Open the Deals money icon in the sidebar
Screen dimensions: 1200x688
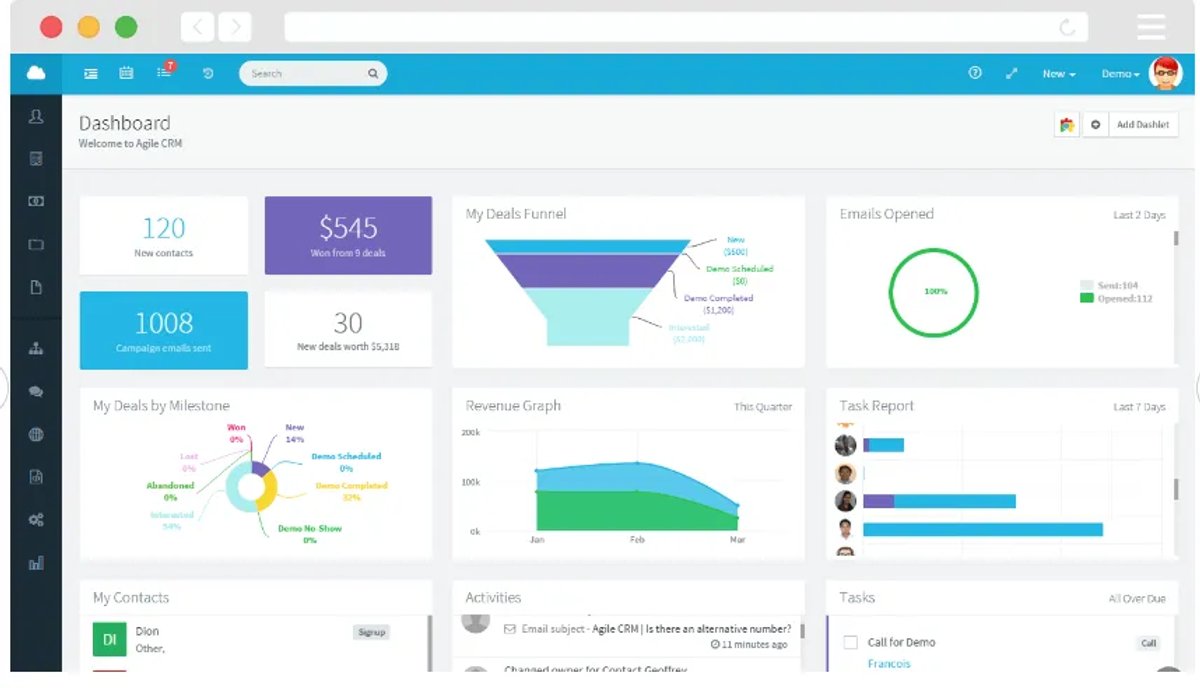click(x=36, y=201)
